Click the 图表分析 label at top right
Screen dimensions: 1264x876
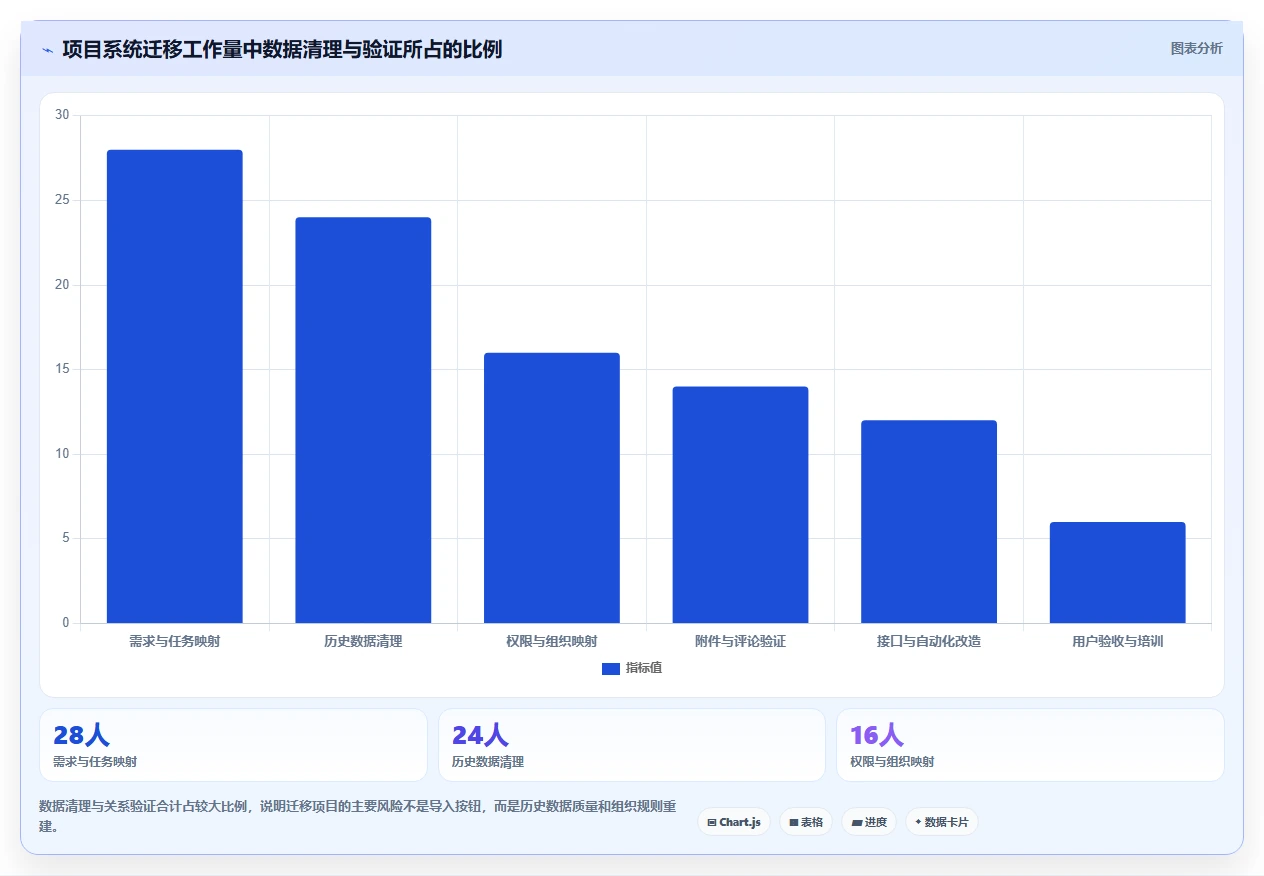pyautogui.click(x=1196, y=48)
